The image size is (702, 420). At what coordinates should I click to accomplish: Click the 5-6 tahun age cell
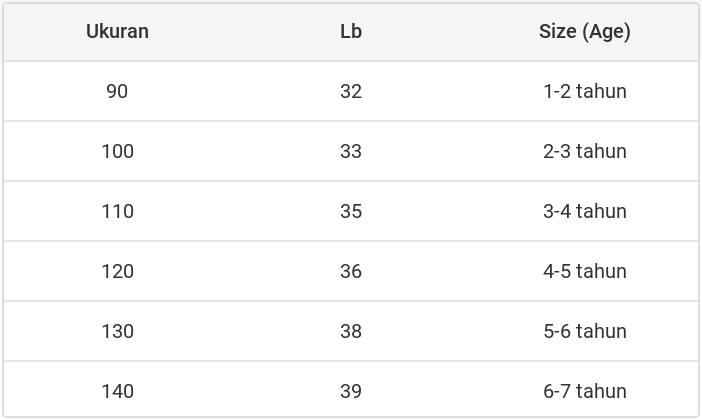click(584, 331)
